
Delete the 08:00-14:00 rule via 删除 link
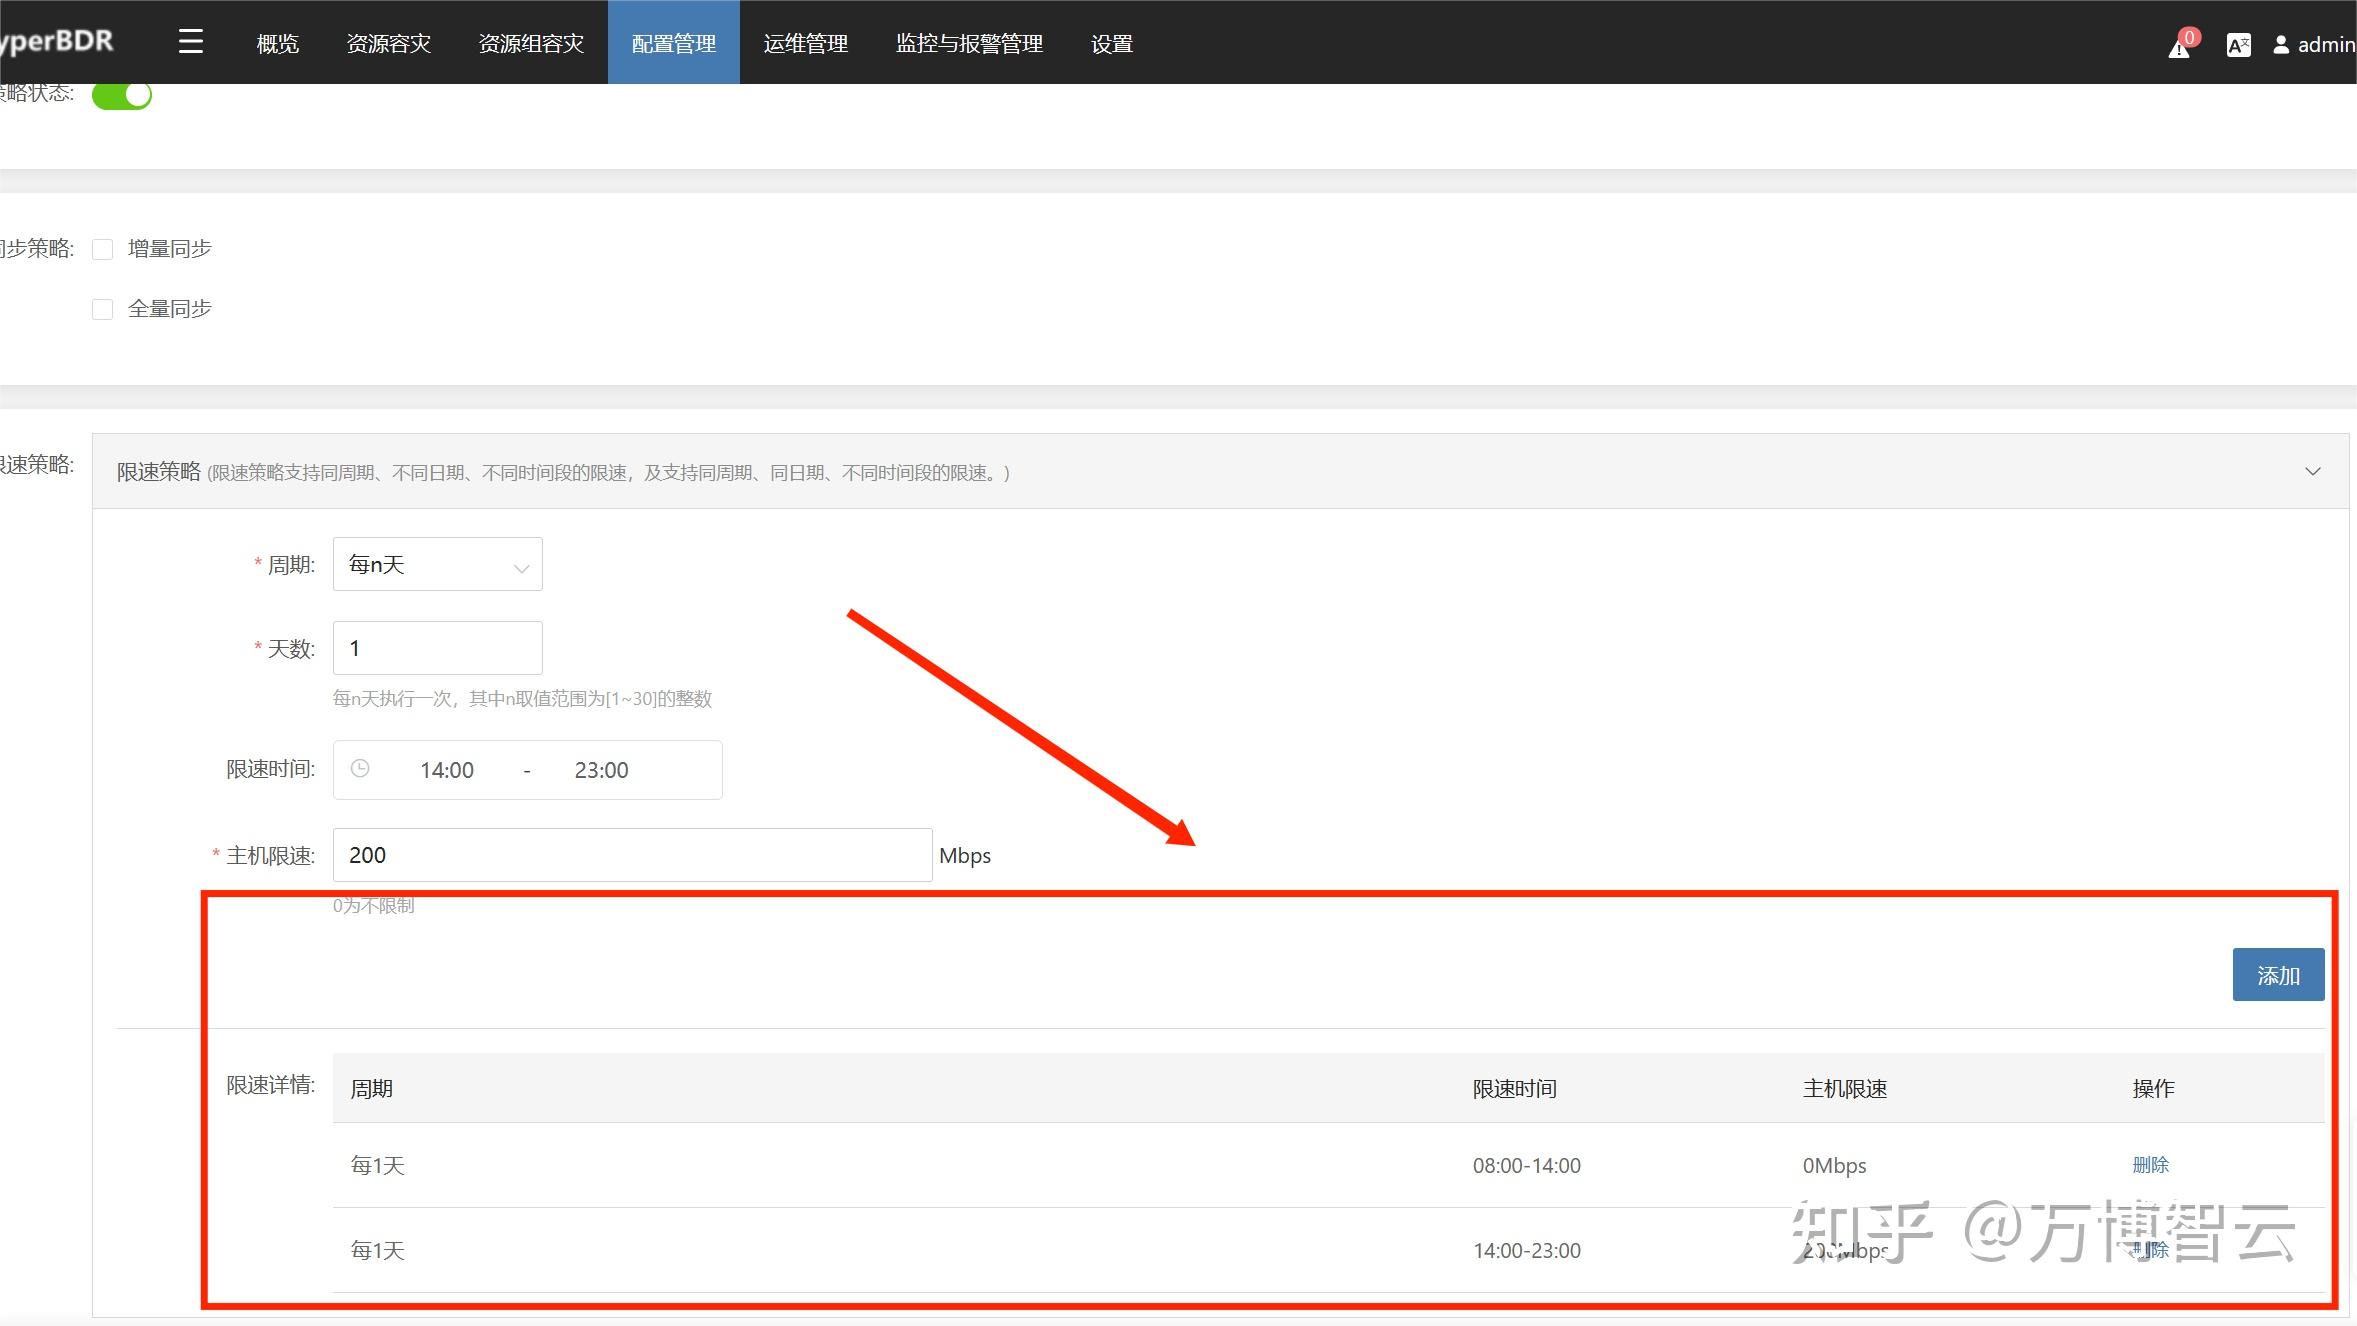2152,1164
